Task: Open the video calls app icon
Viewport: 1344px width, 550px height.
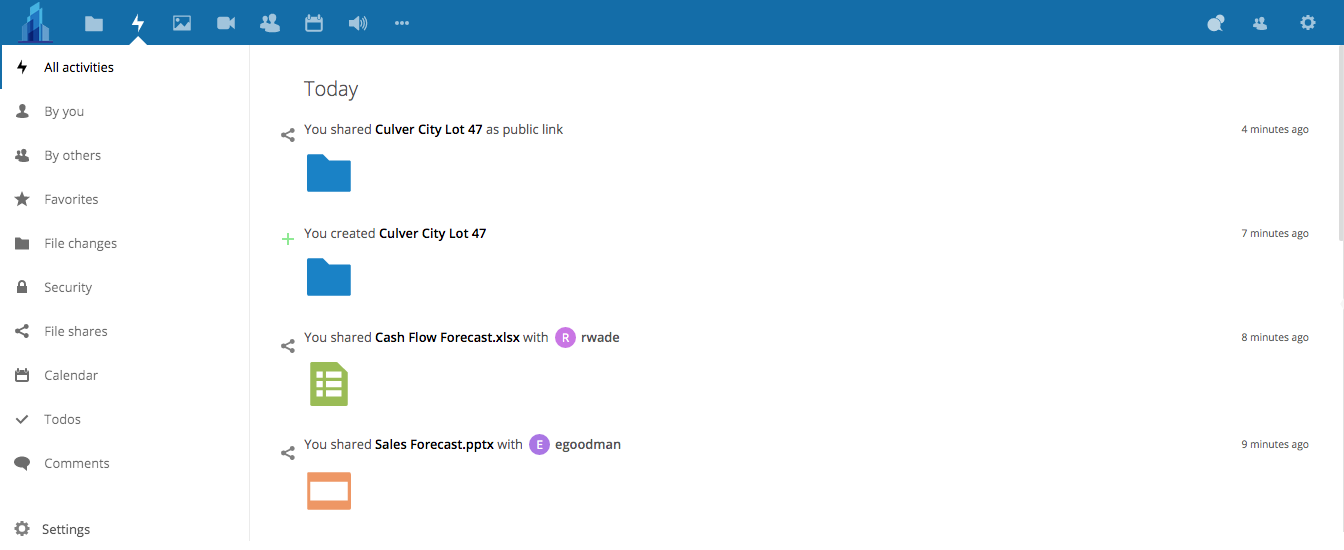Action: pyautogui.click(x=226, y=23)
